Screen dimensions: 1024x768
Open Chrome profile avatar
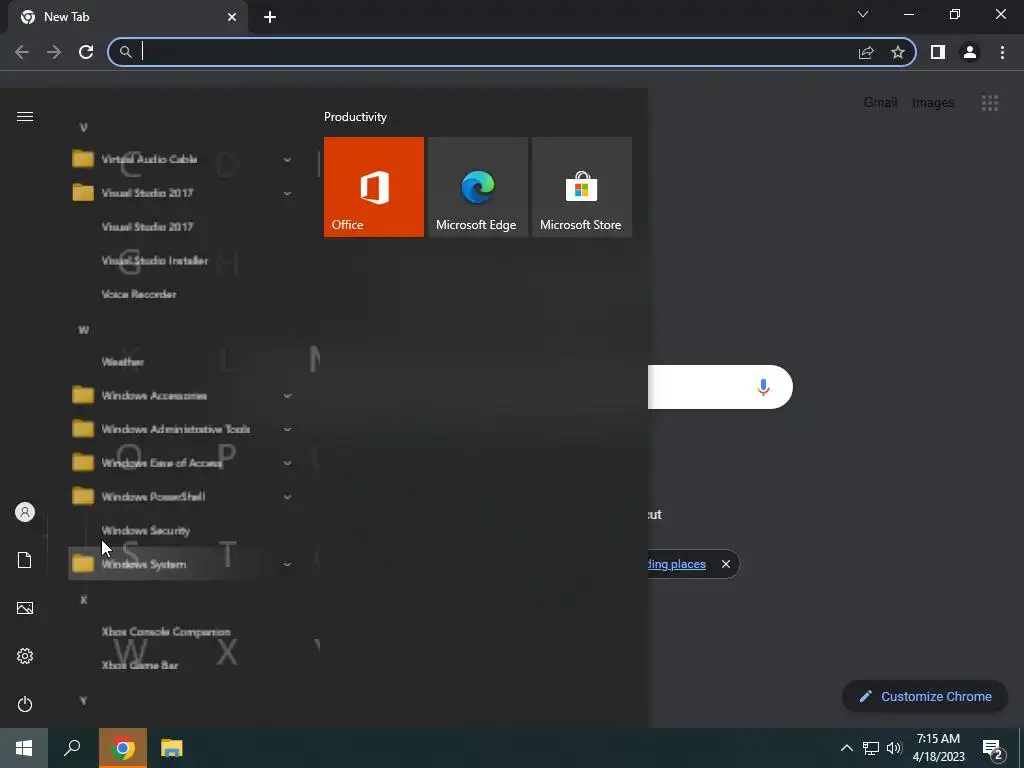tap(970, 52)
